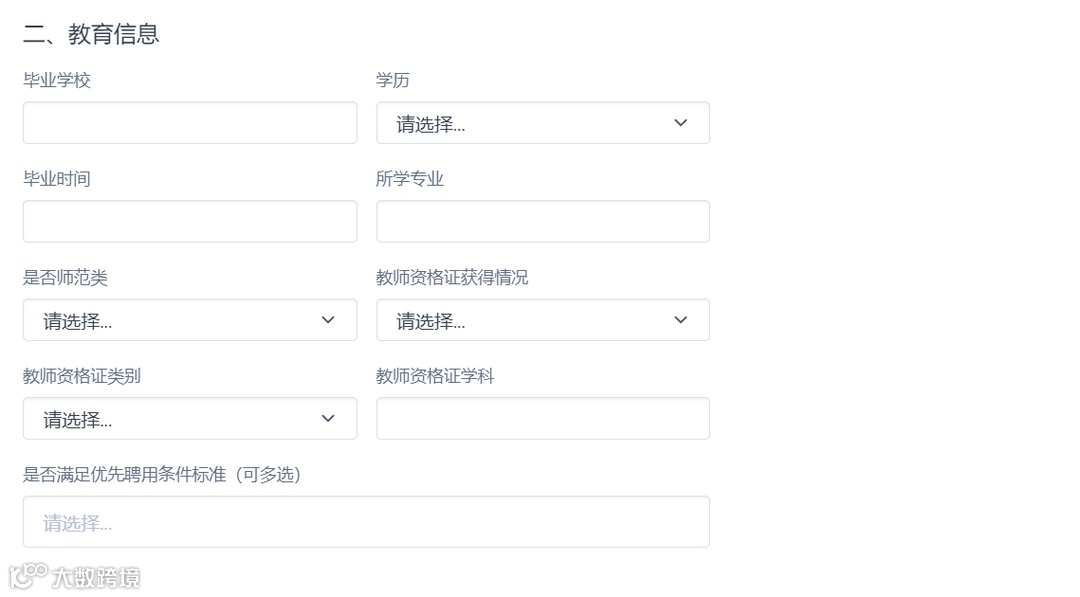
Task: Open the 学历 dropdown
Action: (x=542, y=123)
